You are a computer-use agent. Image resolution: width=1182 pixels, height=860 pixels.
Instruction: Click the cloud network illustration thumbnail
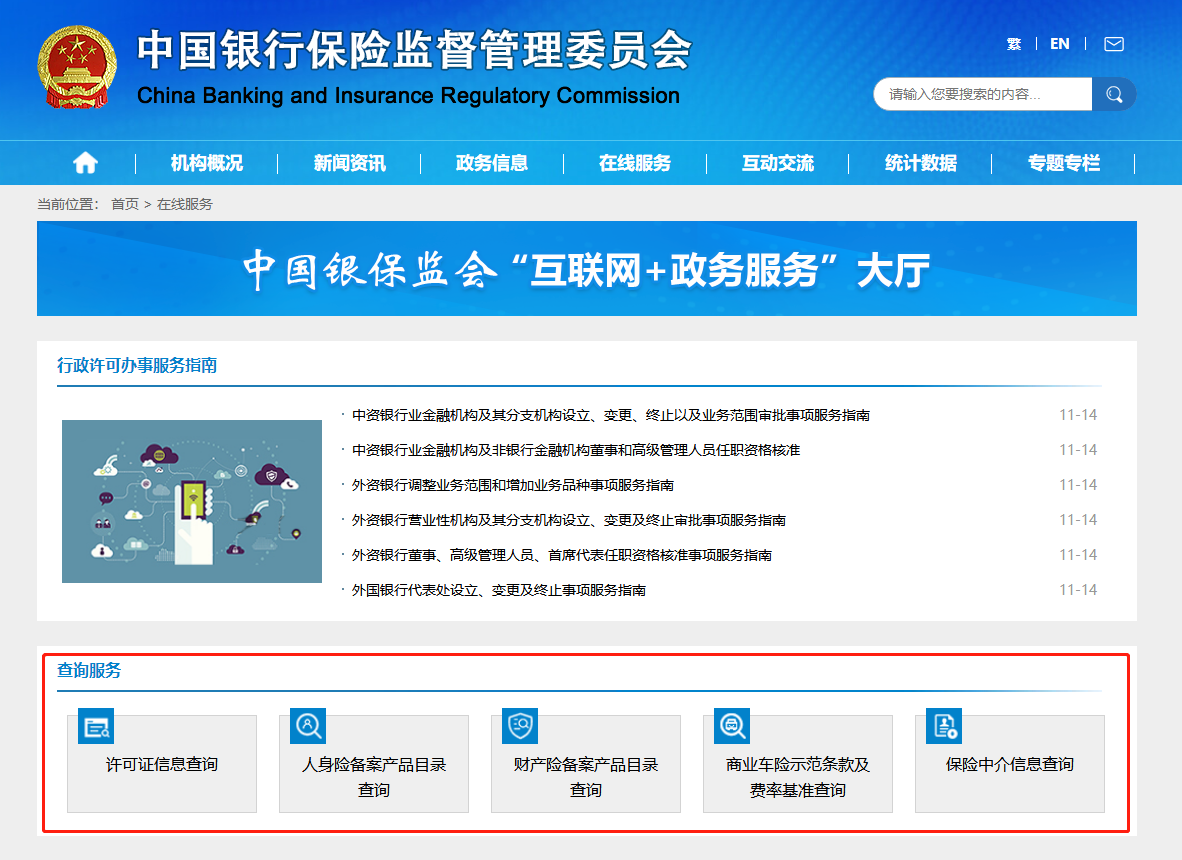point(191,501)
